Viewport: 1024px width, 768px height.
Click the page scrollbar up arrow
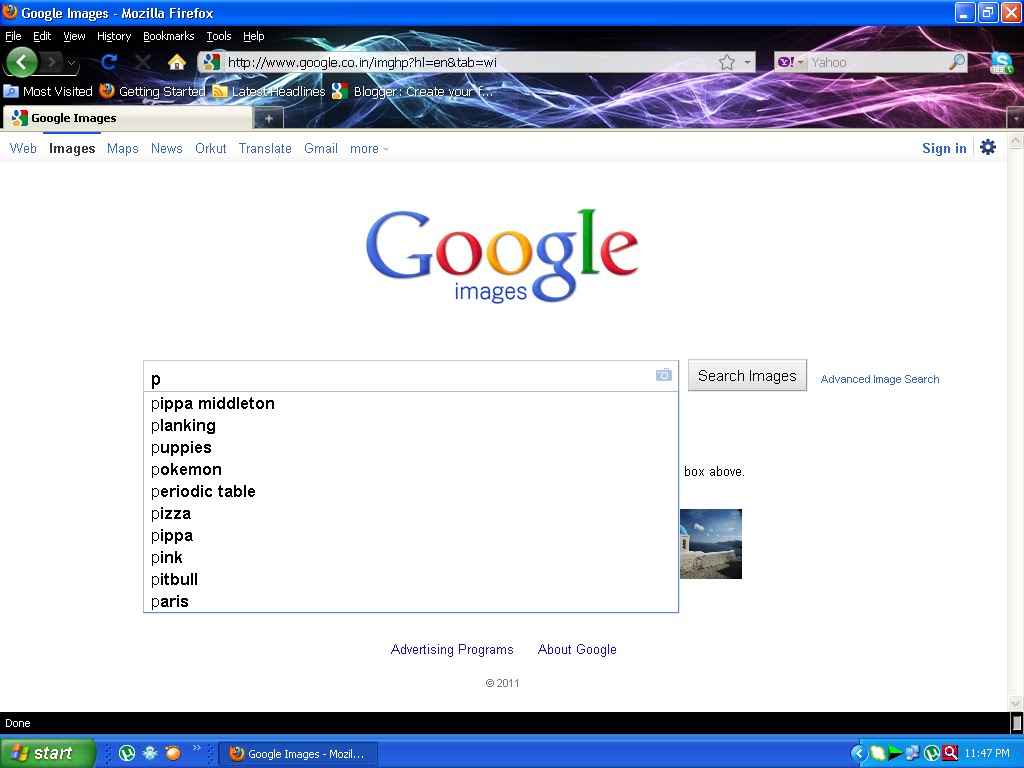pos(1016,140)
